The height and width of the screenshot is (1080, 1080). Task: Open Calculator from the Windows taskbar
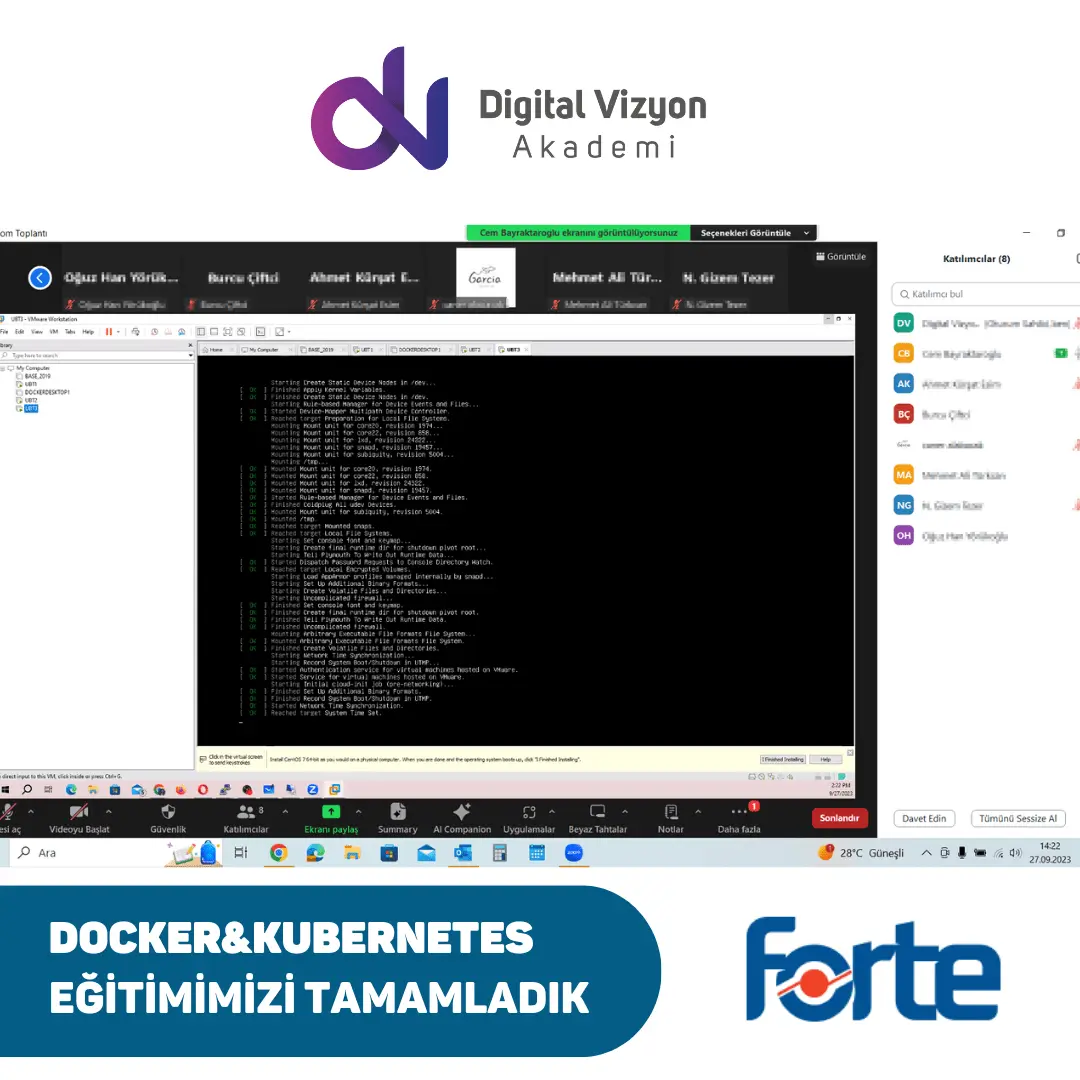point(500,853)
